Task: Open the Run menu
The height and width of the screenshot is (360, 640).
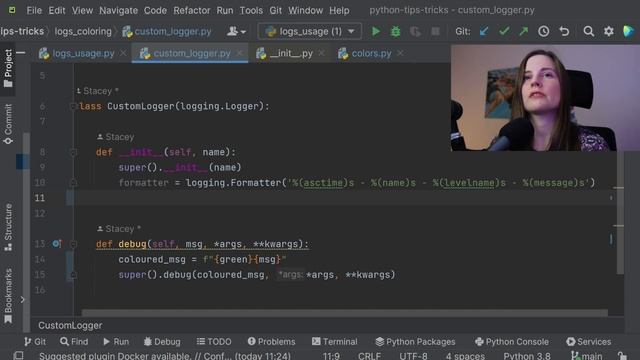Action: point(225,10)
